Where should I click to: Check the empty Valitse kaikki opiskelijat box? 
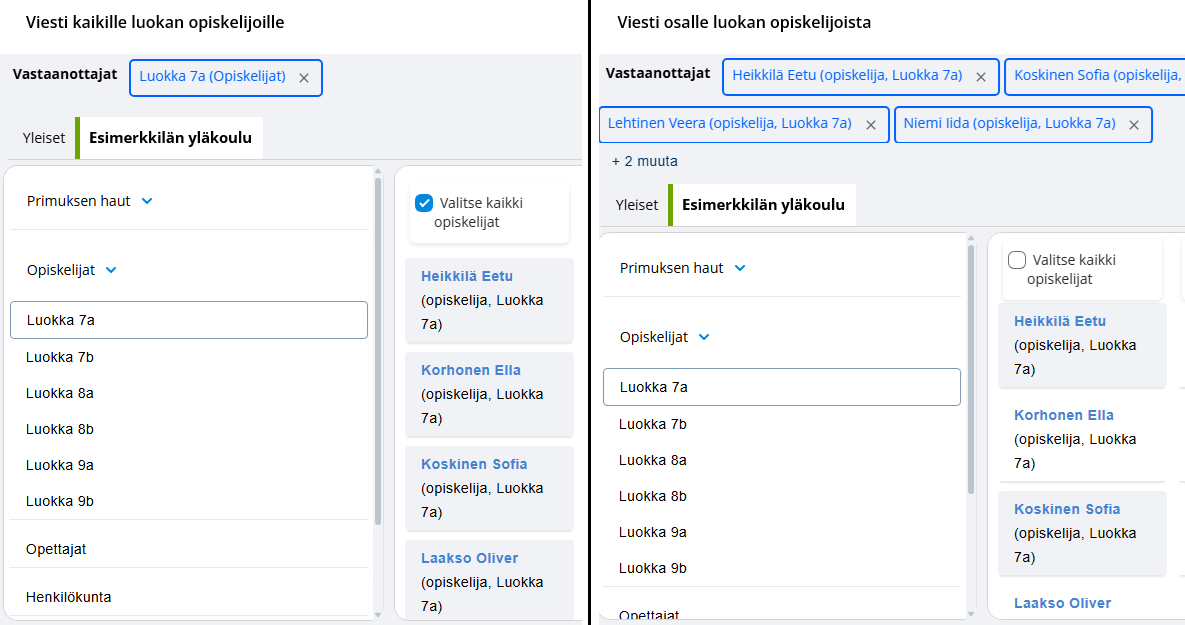point(1017,260)
